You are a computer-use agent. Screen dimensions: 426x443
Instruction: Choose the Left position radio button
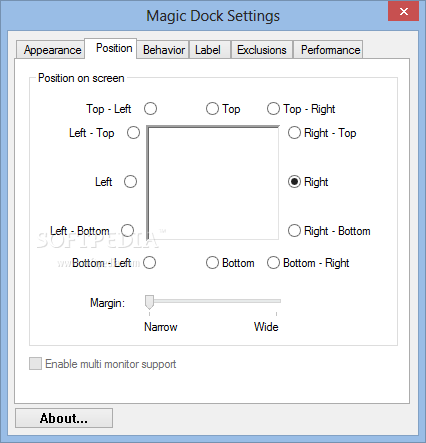130,182
